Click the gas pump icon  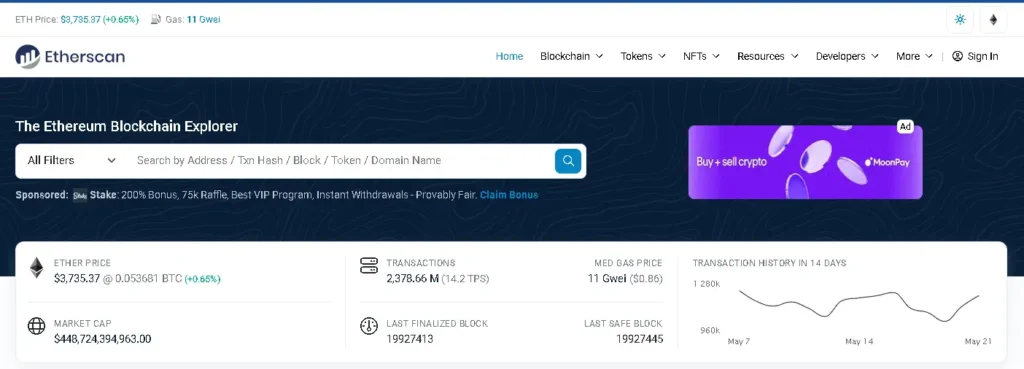155,20
